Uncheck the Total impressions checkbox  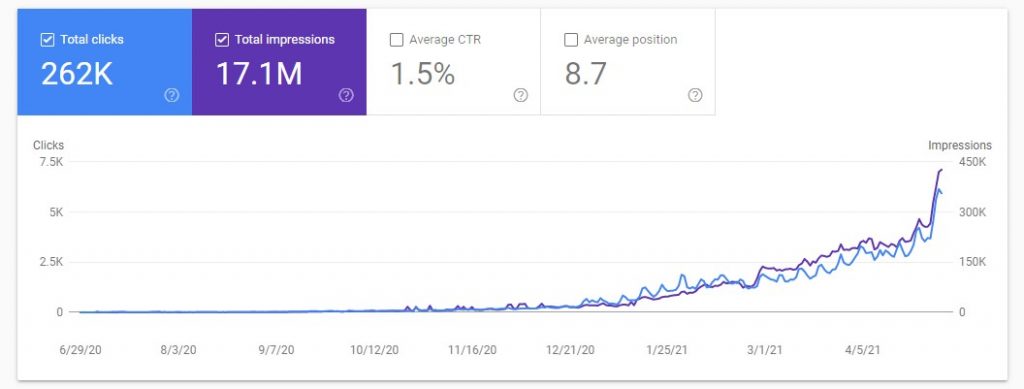pos(221,40)
